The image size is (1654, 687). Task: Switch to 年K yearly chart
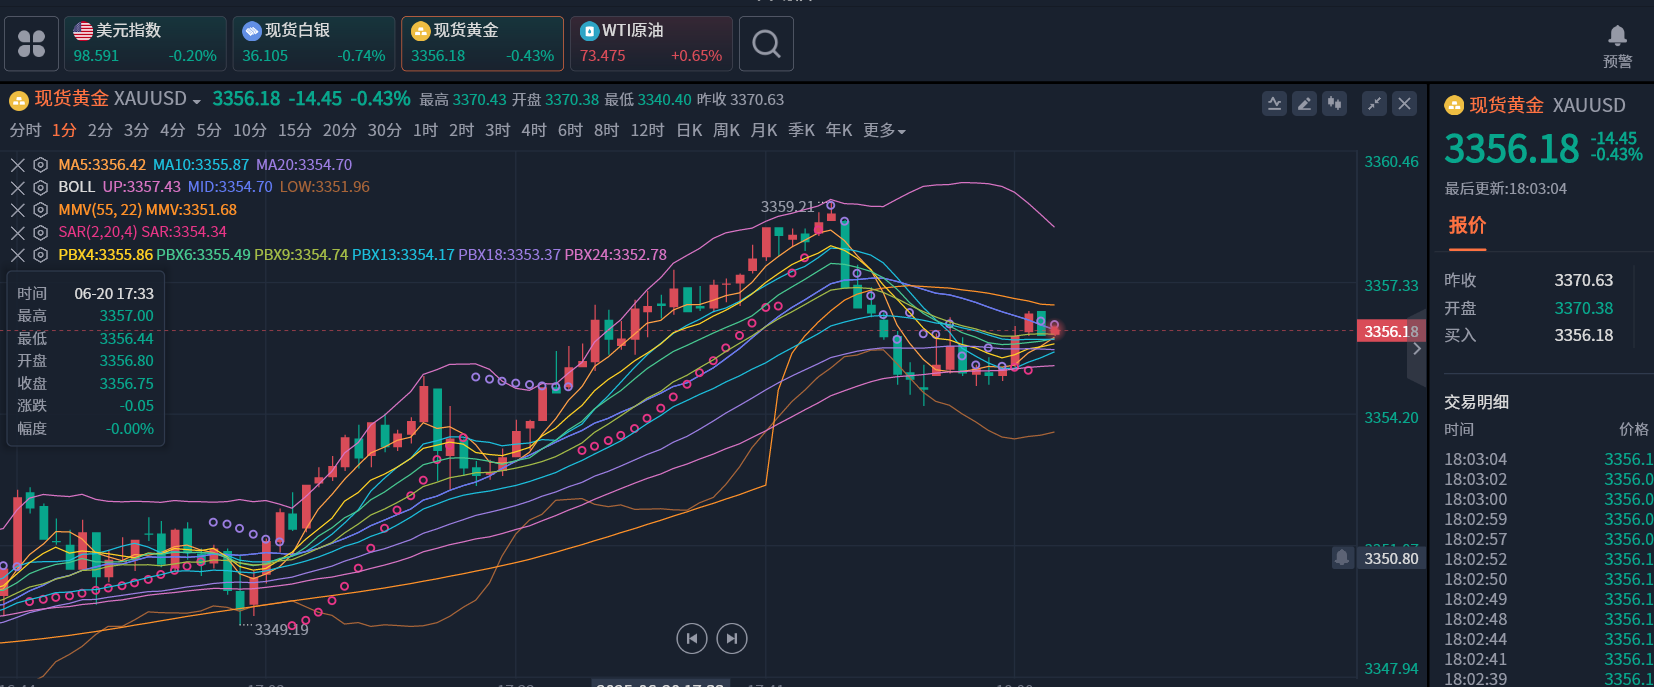point(839,131)
